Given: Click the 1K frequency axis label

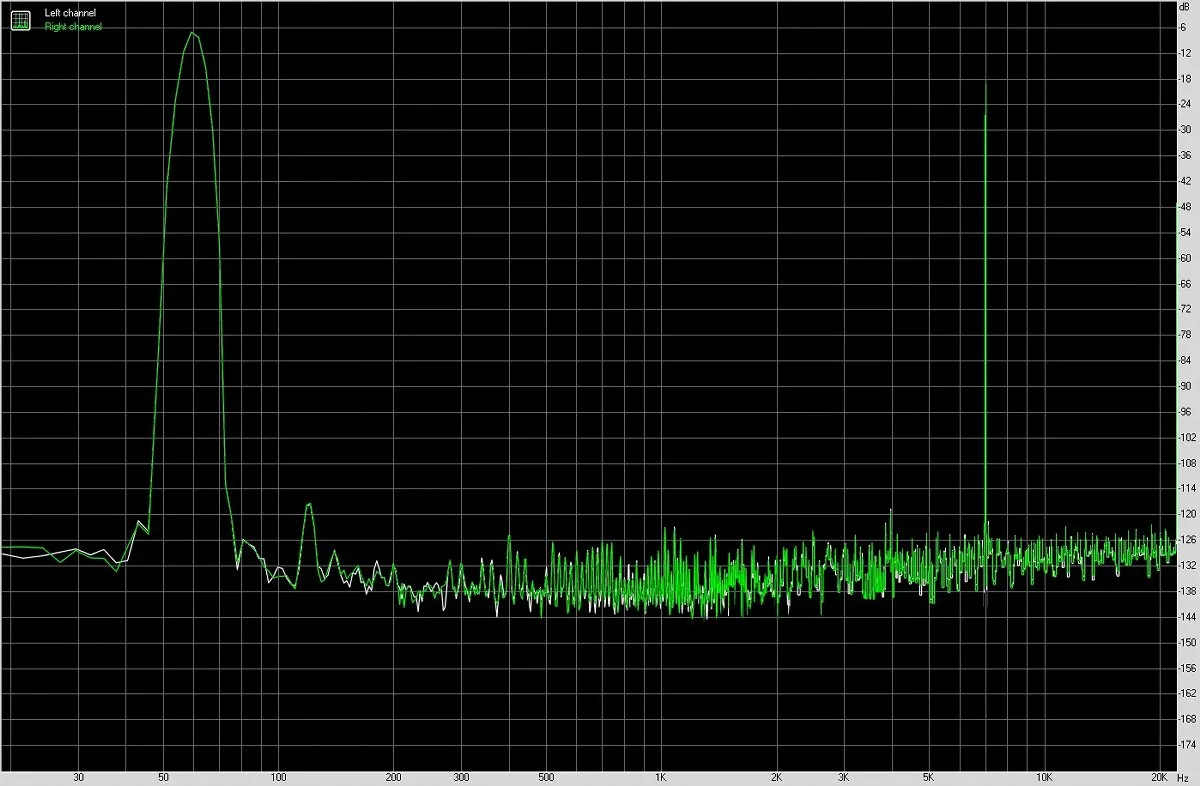Looking at the screenshot, I should [661, 777].
